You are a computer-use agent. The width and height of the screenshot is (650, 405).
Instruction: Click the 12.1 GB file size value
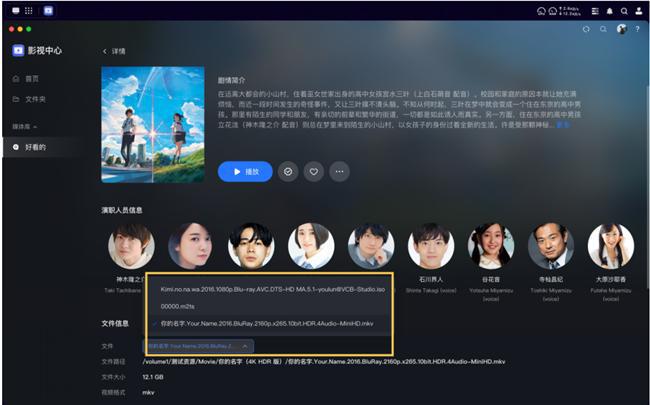[x=153, y=377]
